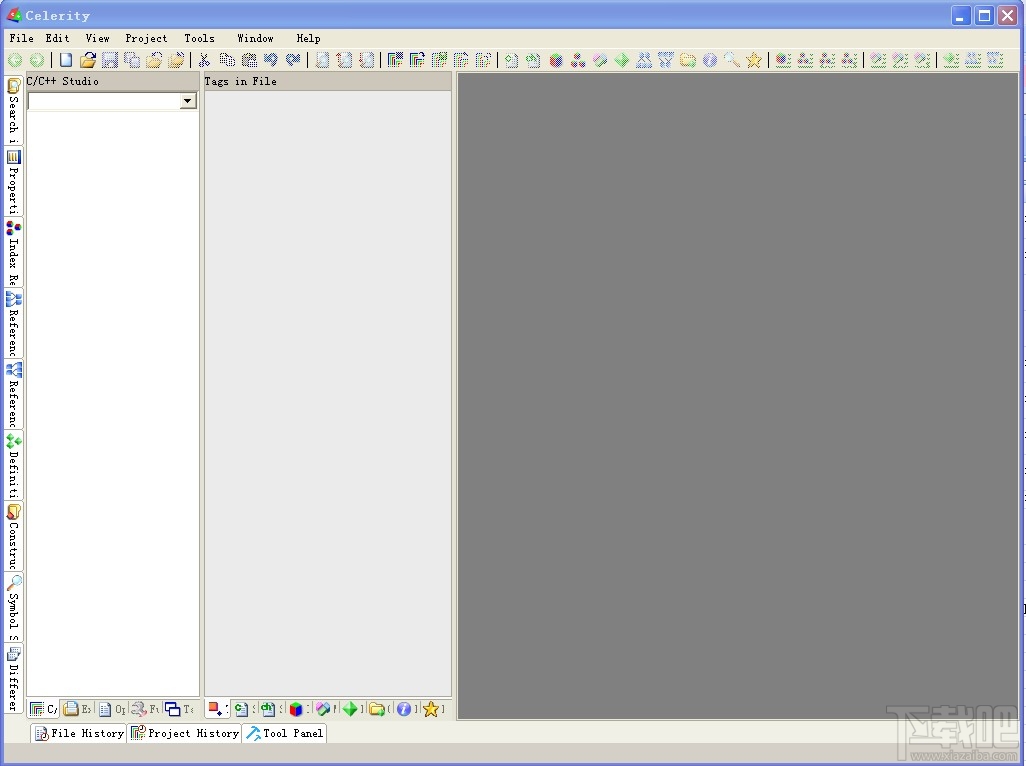Select the yellow star tab under Tags panel
The height and width of the screenshot is (766, 1026).
pos(434,709)
